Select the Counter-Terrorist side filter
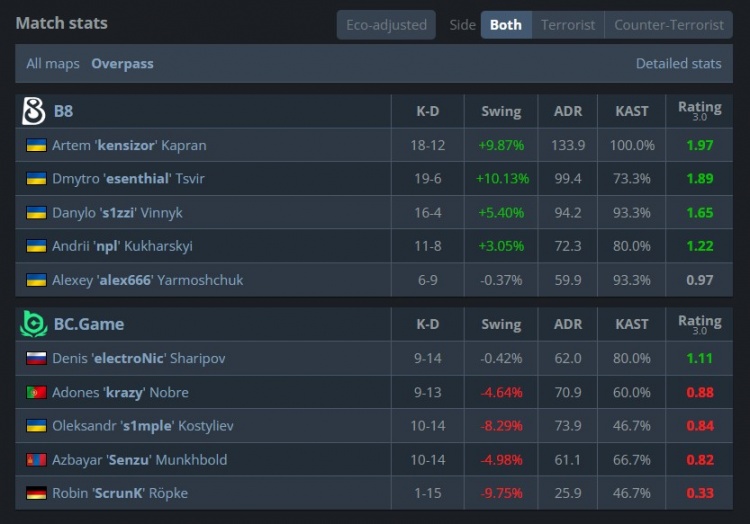This screenshot has width=750, height=524. (x=669, y=25)
